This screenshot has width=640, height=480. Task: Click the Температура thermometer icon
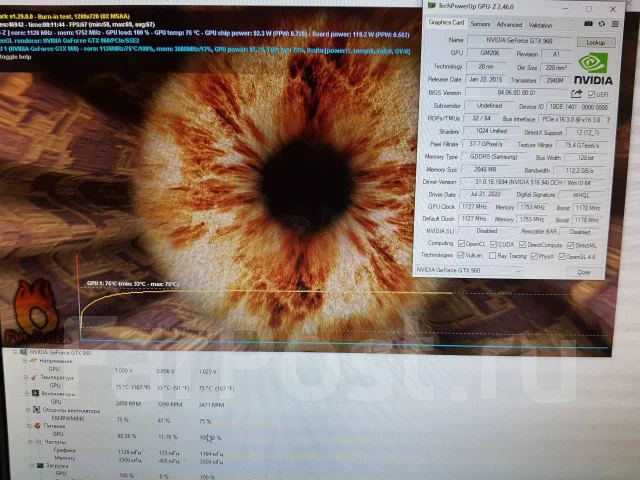(34, 378)
